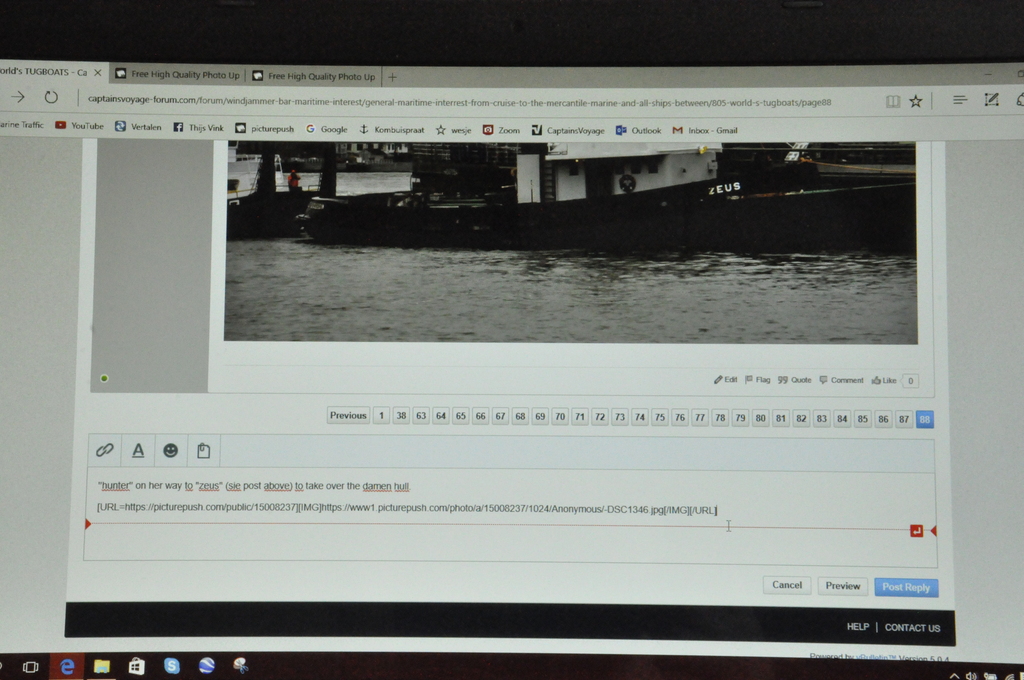This screenshot has width=1024, height=680.
Task: Go to page 75
Action: (x=660, y=417)
